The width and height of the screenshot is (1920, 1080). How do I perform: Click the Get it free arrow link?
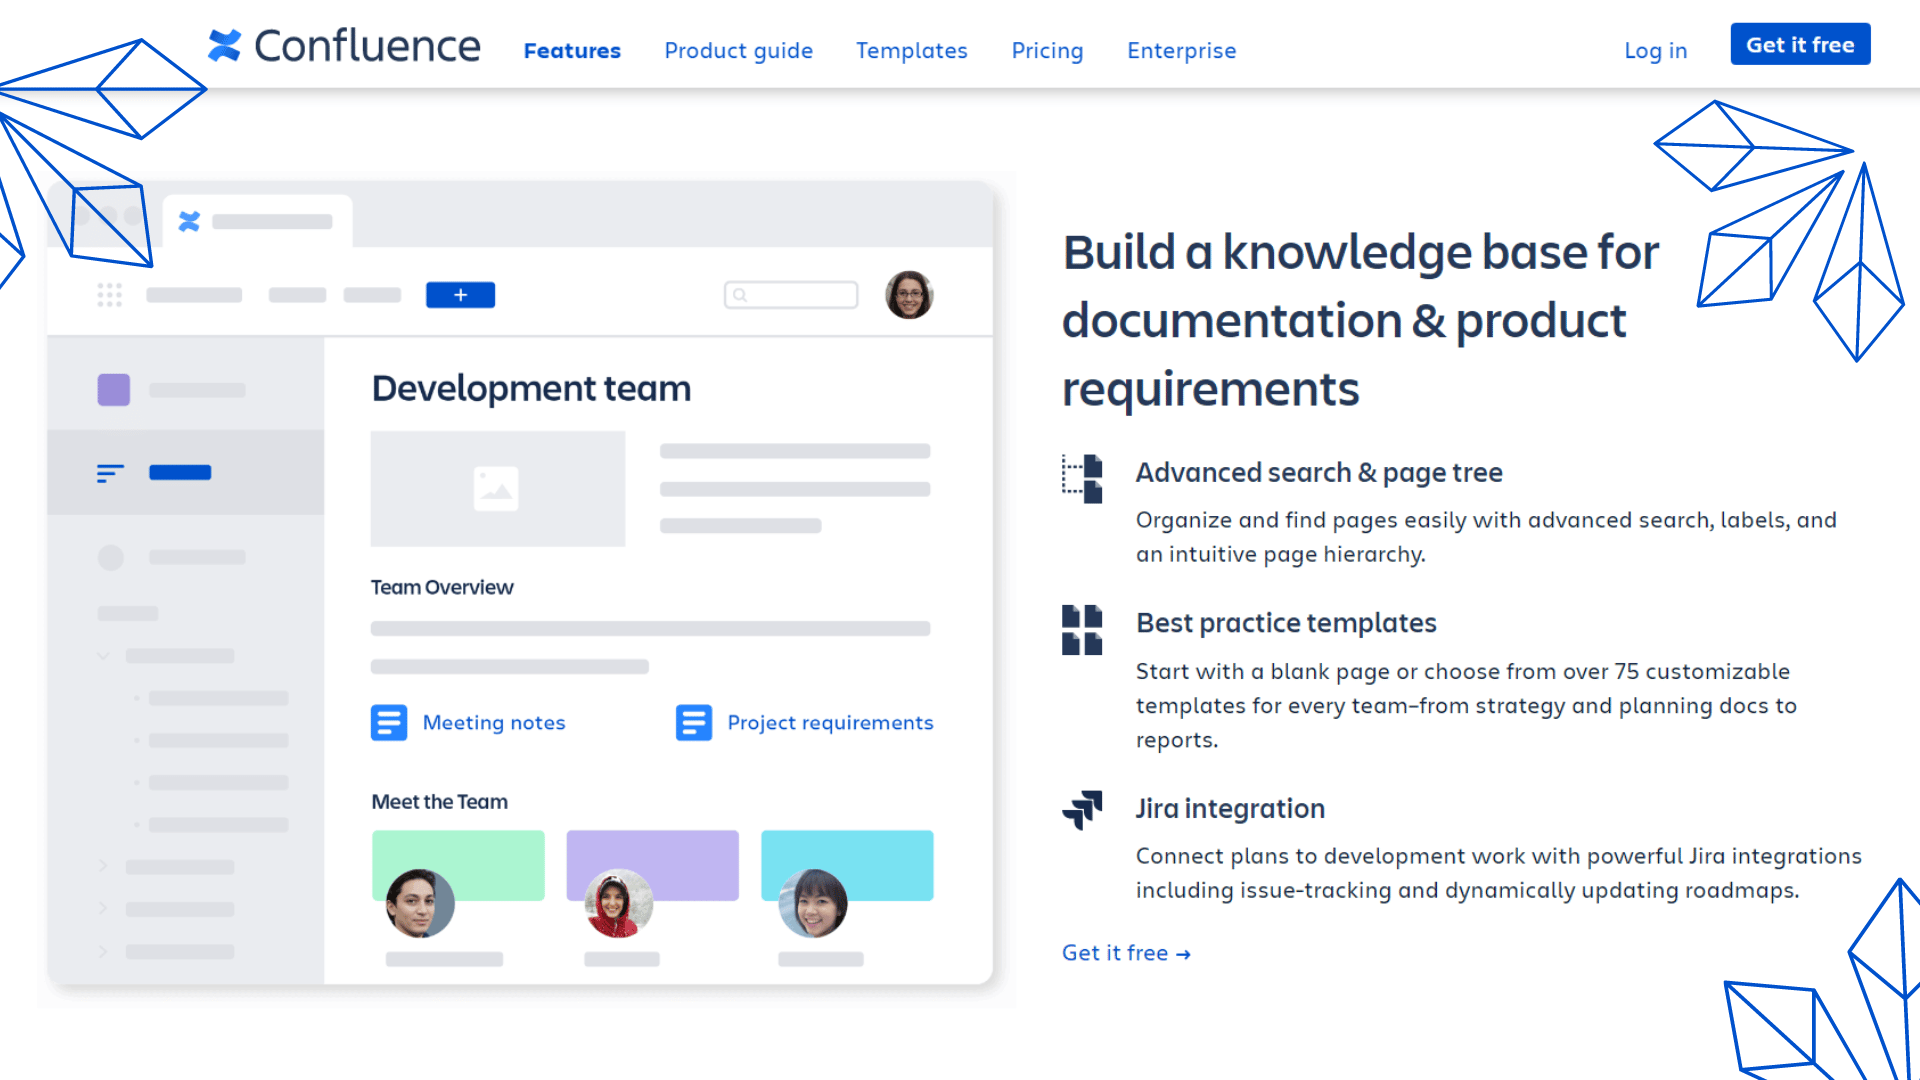click(x=1126, y=952)
